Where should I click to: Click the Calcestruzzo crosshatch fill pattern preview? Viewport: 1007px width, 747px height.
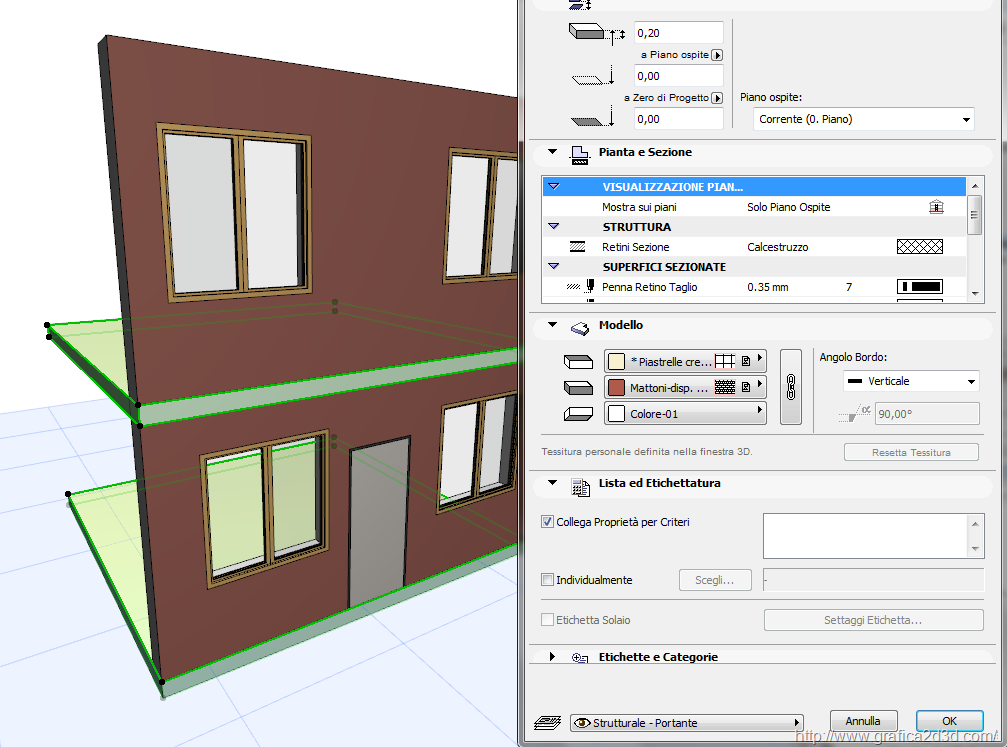click(x=919, y=247)
